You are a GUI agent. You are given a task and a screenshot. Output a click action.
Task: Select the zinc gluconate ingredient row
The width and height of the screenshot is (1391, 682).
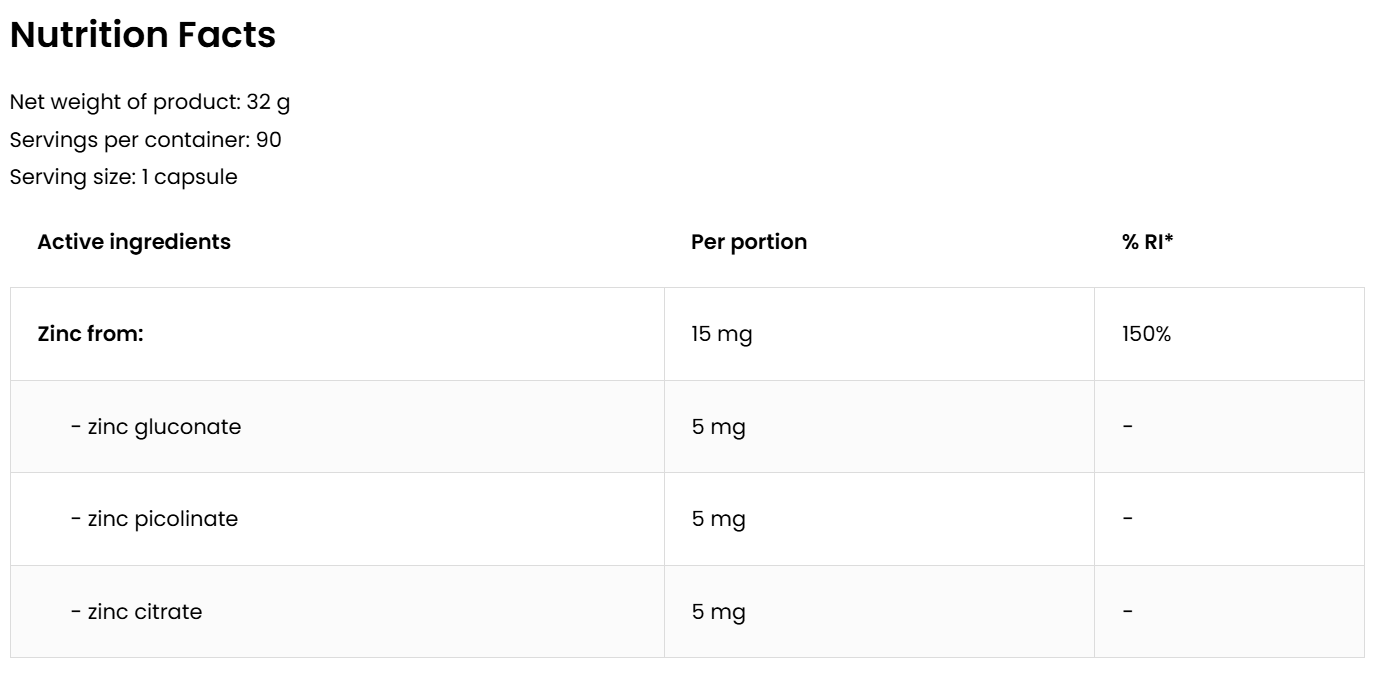(156, 427)
